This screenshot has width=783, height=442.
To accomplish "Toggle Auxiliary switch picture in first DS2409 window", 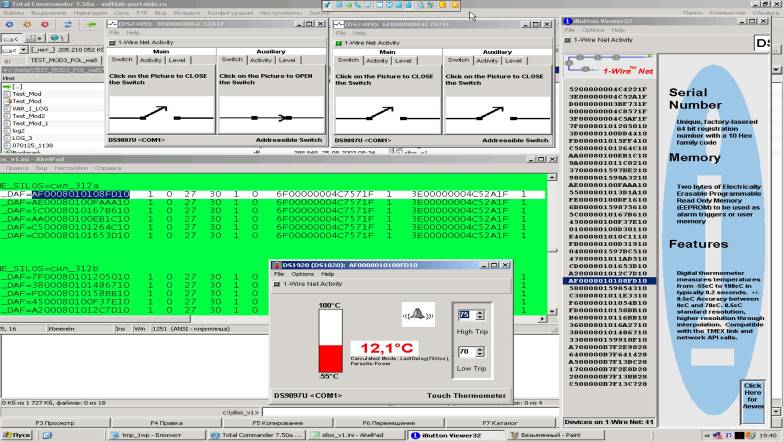I will (x=271, y=115).
